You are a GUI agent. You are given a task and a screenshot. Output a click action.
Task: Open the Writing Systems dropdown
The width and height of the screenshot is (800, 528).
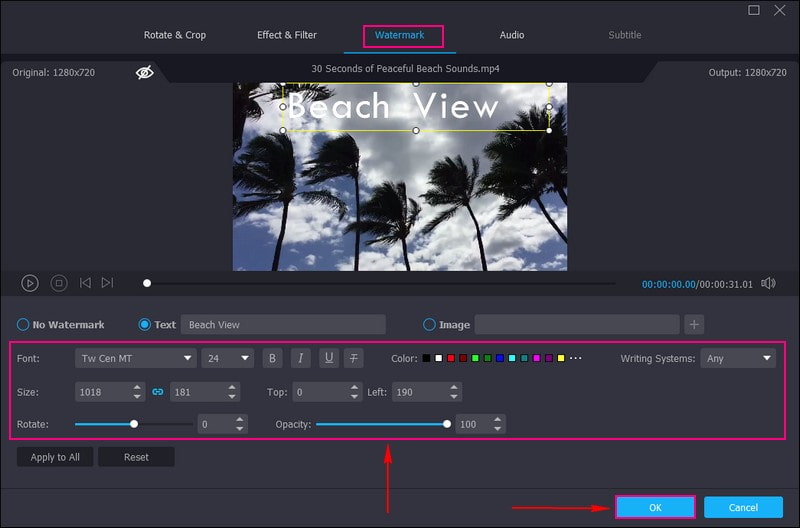coord(738,358)
